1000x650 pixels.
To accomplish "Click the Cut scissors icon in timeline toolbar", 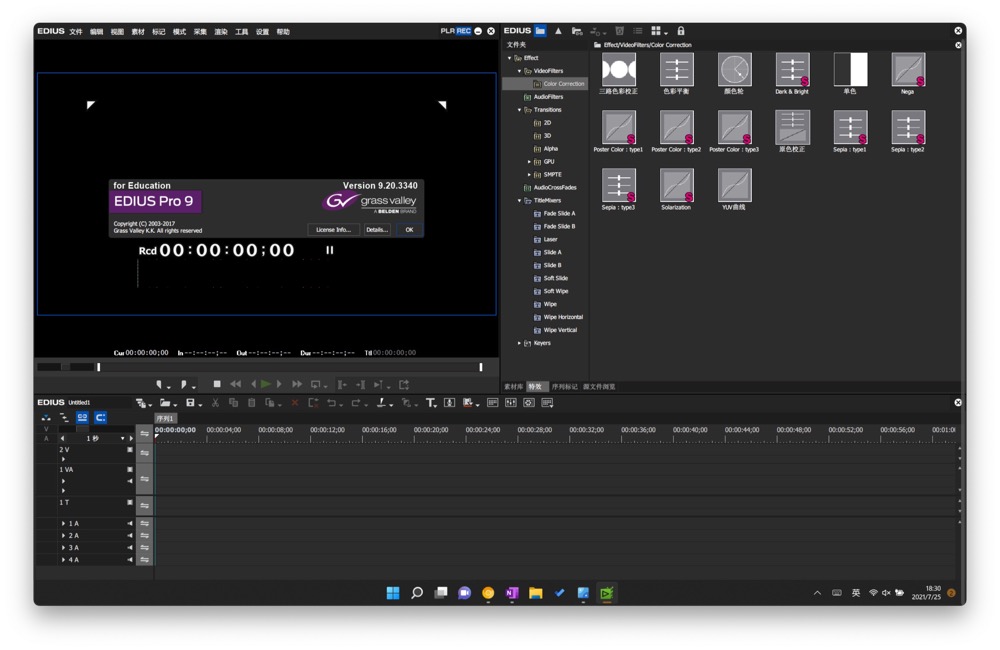I will pos(215,403).
